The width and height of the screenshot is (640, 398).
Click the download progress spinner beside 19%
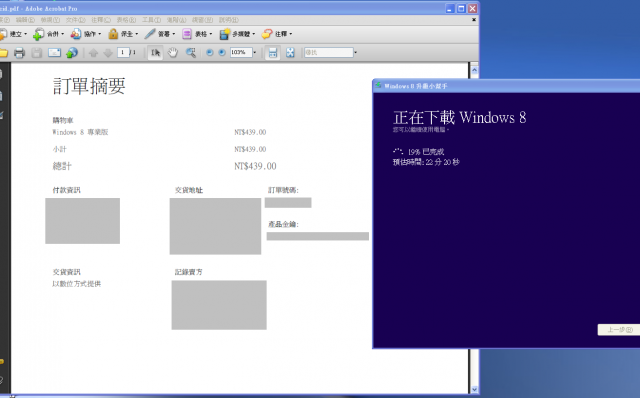tap(398, 151)
